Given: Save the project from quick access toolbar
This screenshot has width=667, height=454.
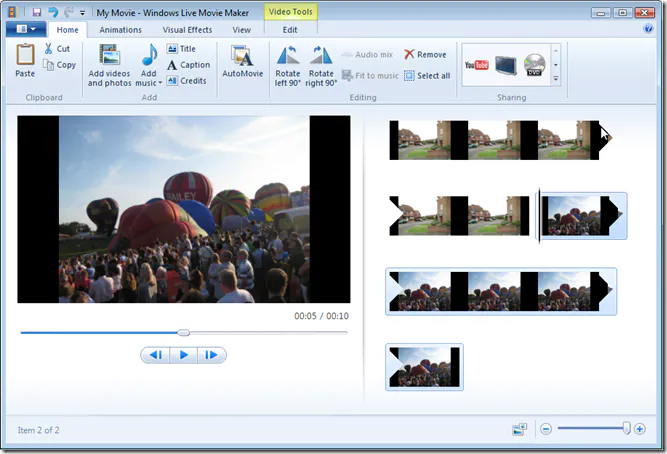Looking at the screenshot, I should coord(37,12).
